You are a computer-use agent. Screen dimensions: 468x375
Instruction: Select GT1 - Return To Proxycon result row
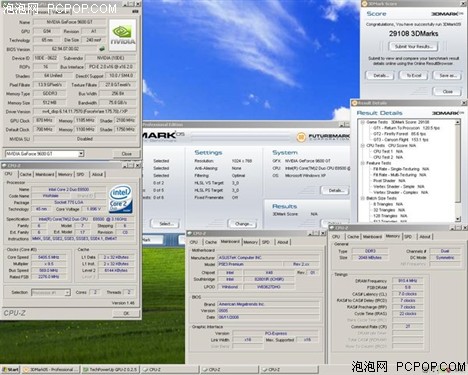click(x=406, y=128)
